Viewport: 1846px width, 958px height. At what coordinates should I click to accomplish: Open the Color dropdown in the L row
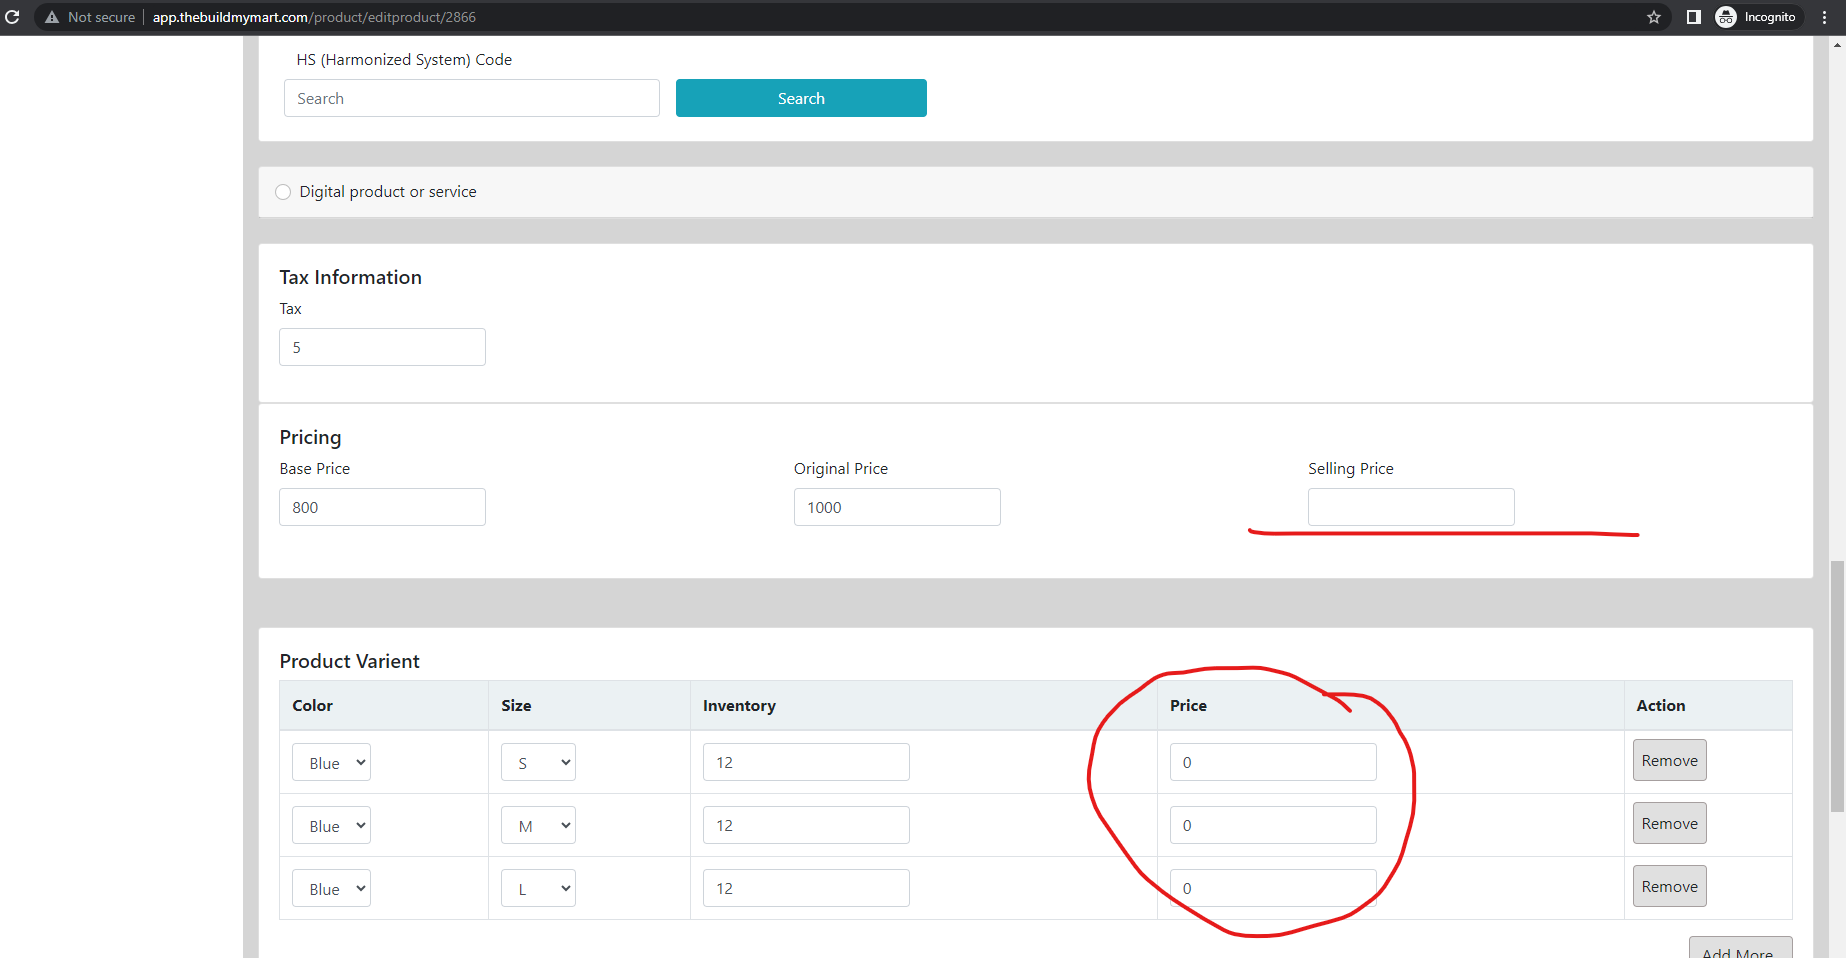coord(331,888)
